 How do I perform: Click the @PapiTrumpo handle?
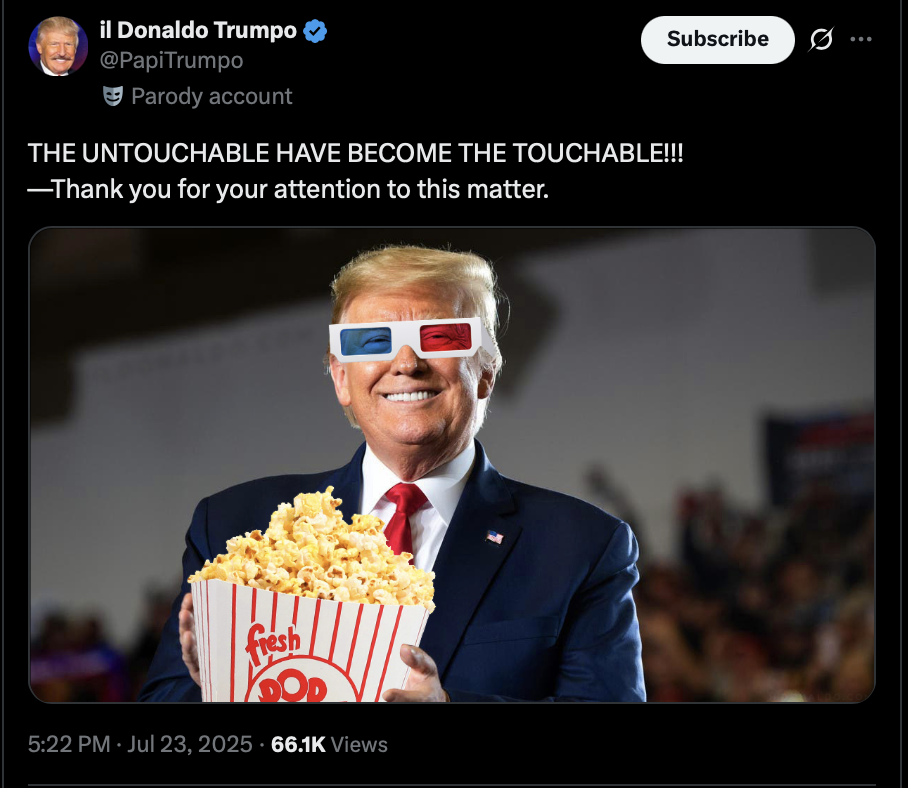click(171, 60)
